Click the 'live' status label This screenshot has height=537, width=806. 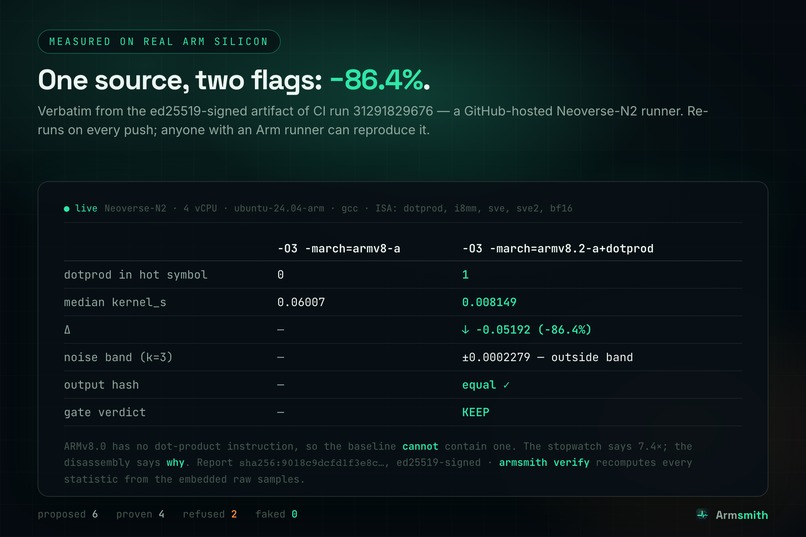(x=86, y=208)
